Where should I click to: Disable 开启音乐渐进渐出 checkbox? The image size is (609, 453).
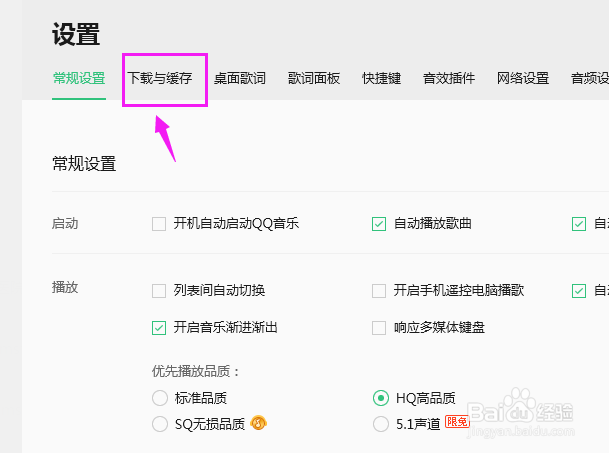(x=159, y=328)
